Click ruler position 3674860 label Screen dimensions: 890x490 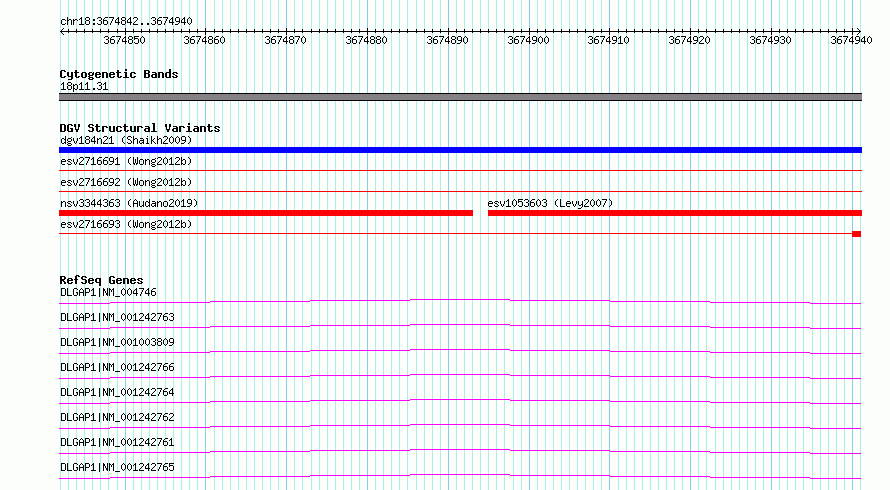tap(204, 40)
